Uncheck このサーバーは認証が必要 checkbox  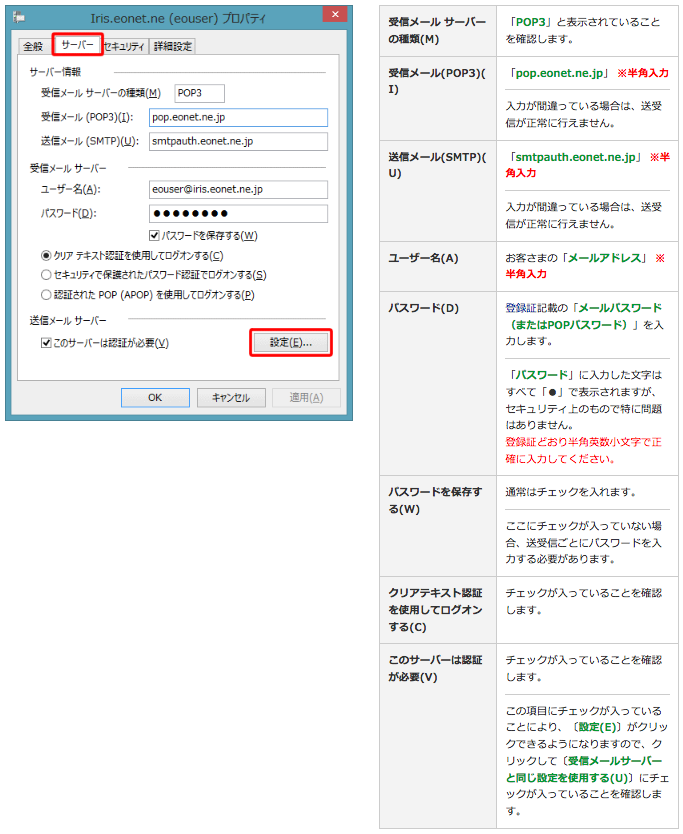point(46,343)
